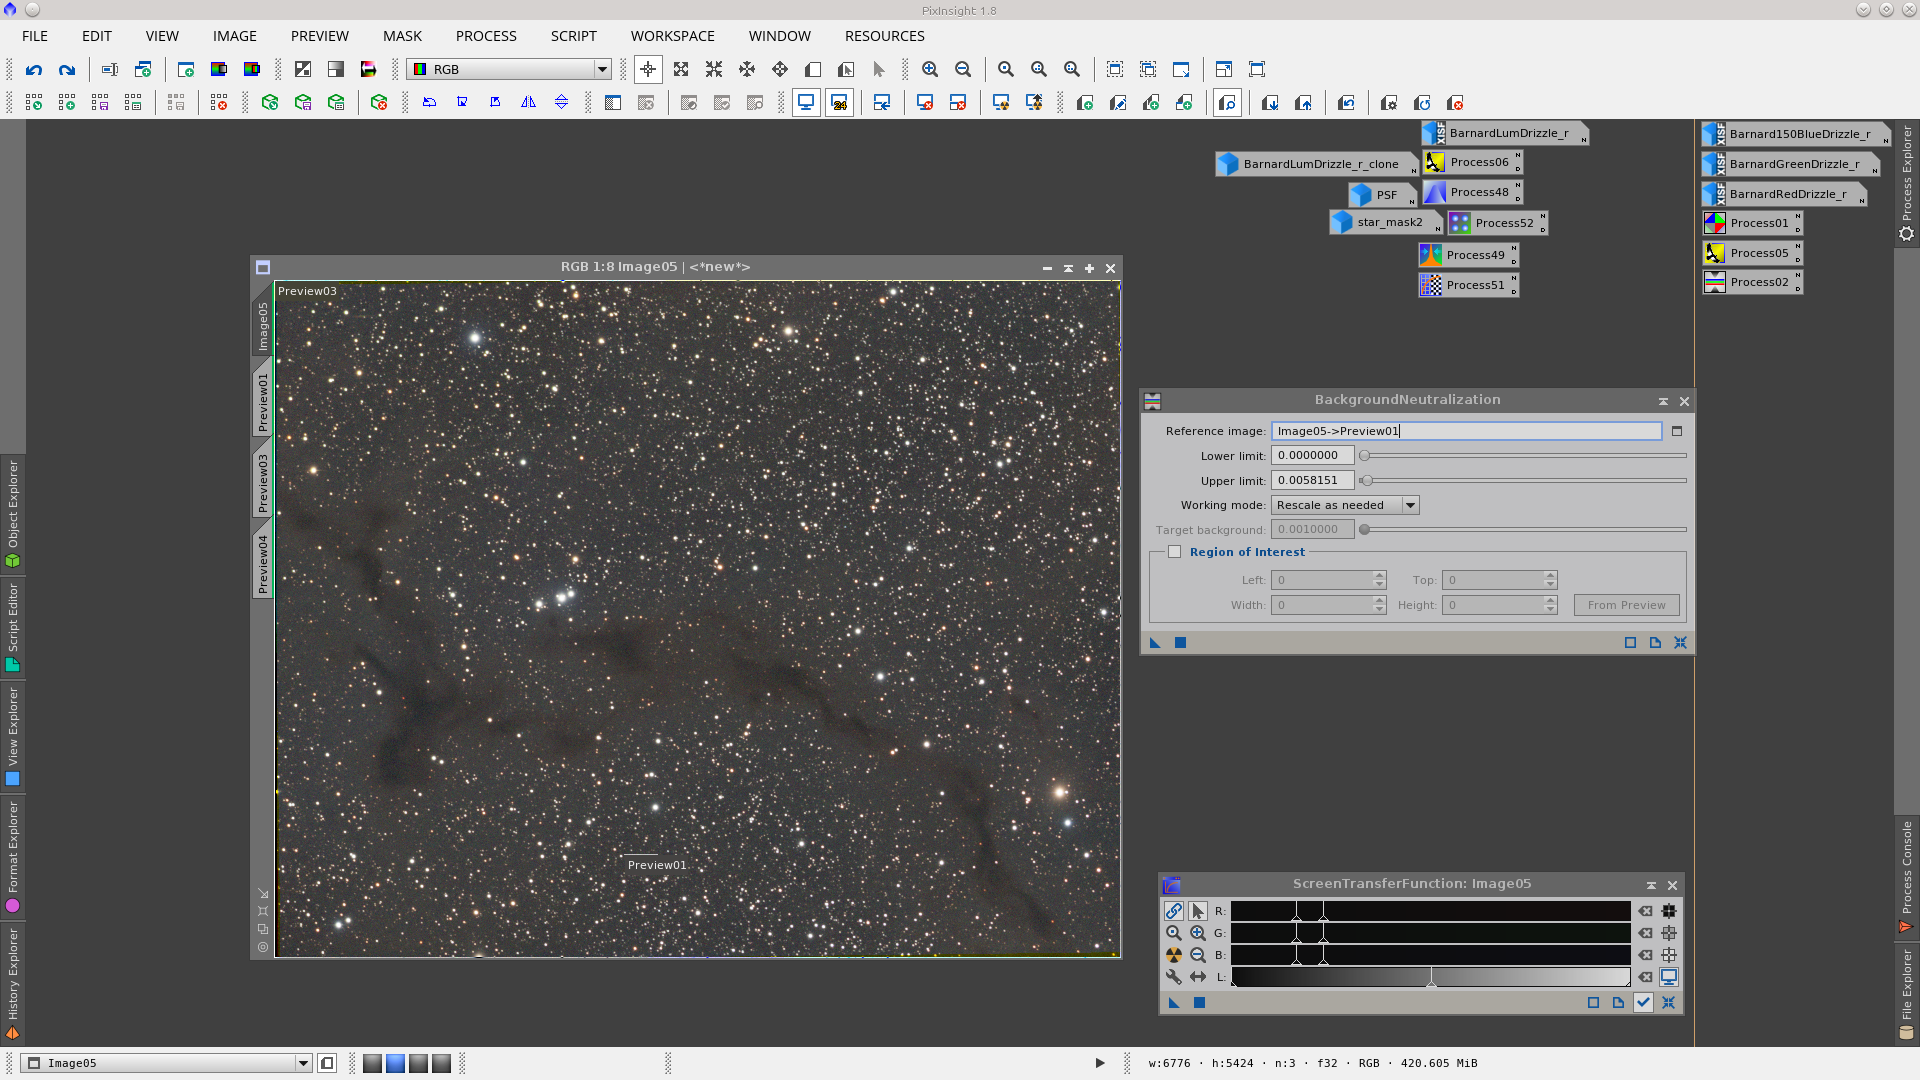Toggle linked RGB channels in ScreenTransferFunction

(1173, 911)
